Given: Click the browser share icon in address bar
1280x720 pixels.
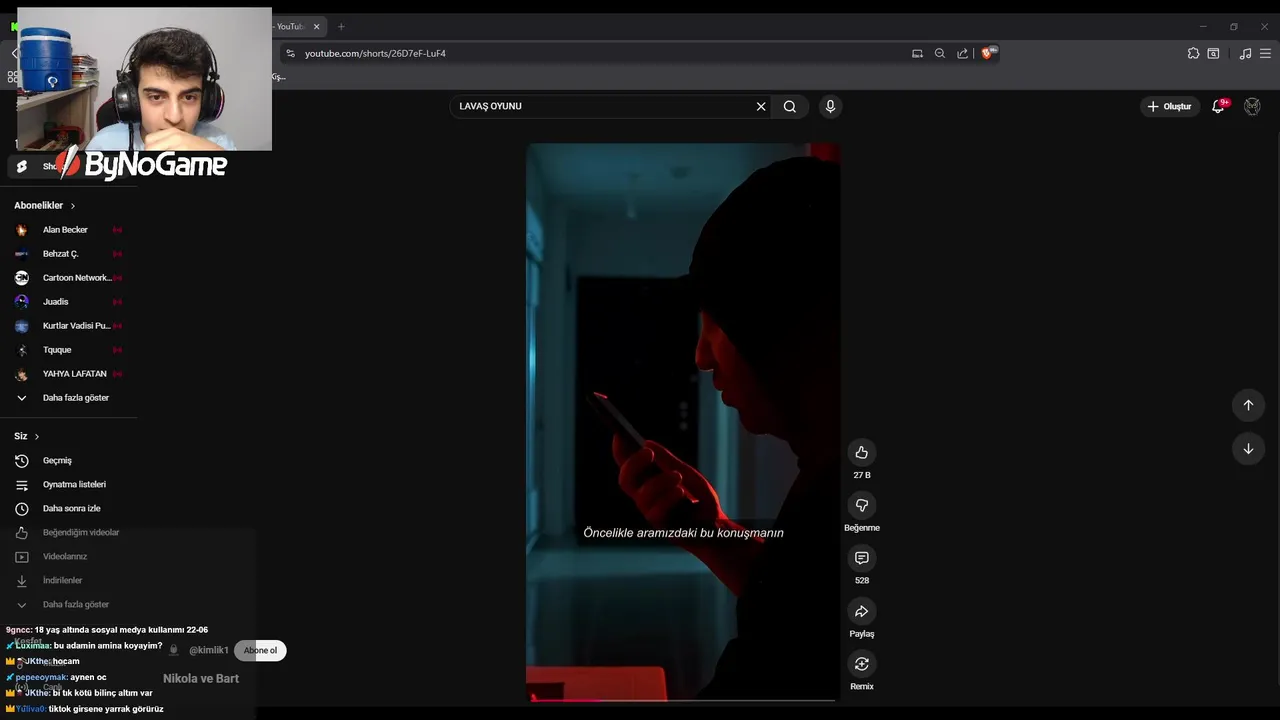Looking at the screenshot, I should click(962, 53).
